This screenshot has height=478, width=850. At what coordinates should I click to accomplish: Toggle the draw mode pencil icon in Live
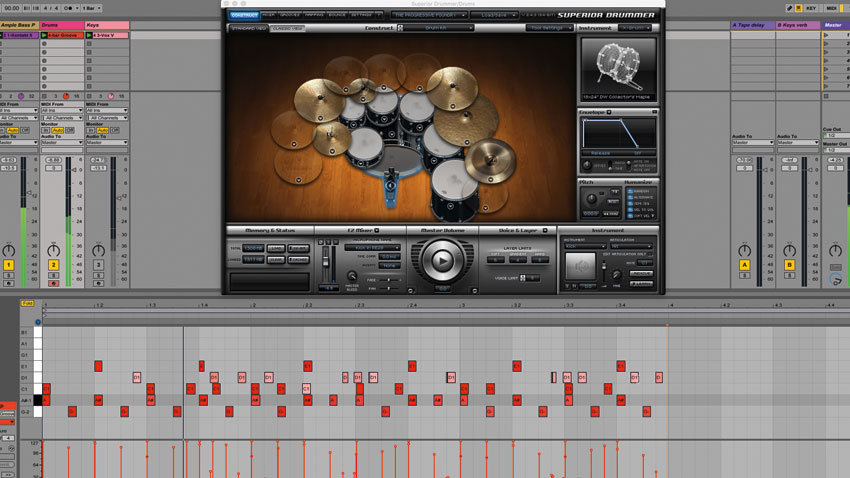pos(789,8)
